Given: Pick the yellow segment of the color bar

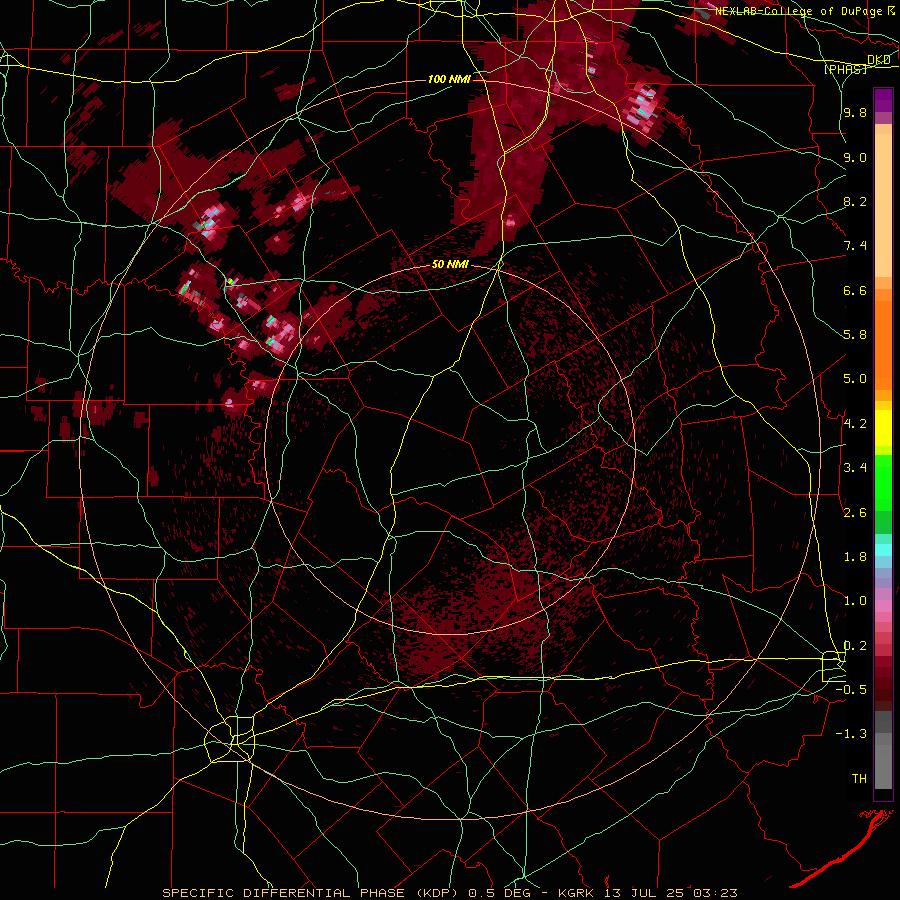Looking at the screenshot, I should click(883, 428).
